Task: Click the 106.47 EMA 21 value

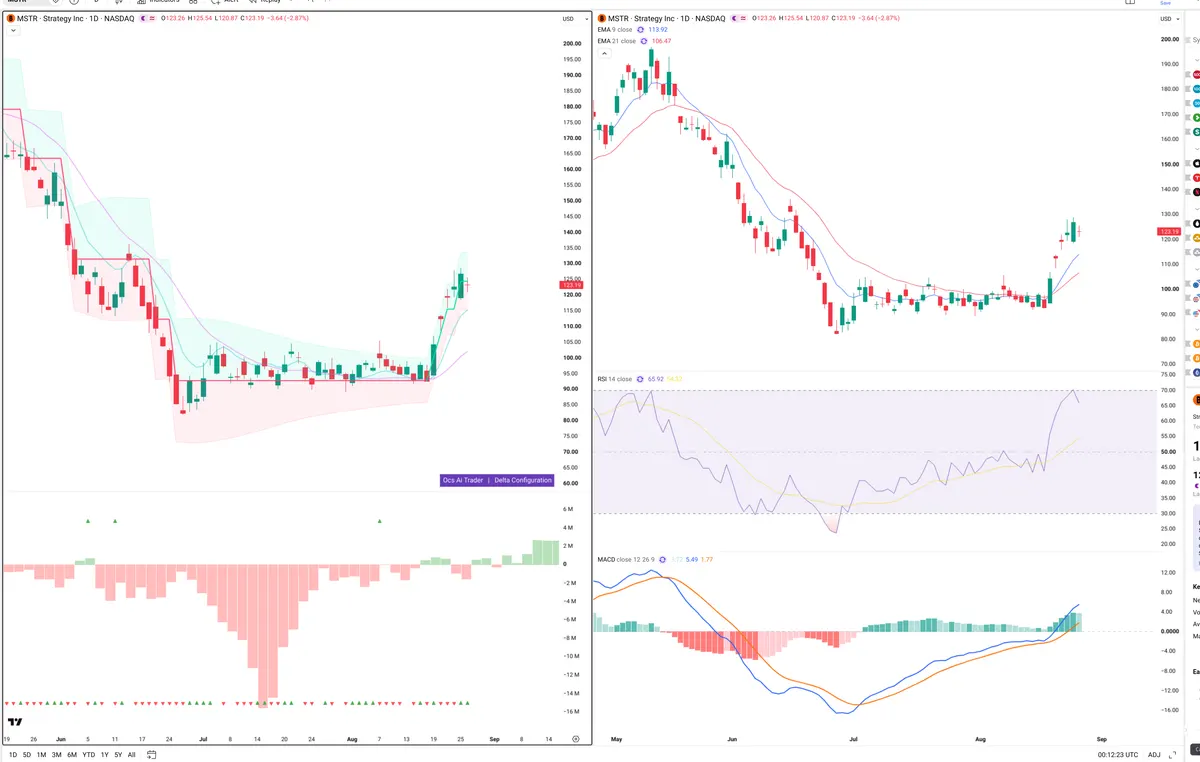Action: (661, 41)
